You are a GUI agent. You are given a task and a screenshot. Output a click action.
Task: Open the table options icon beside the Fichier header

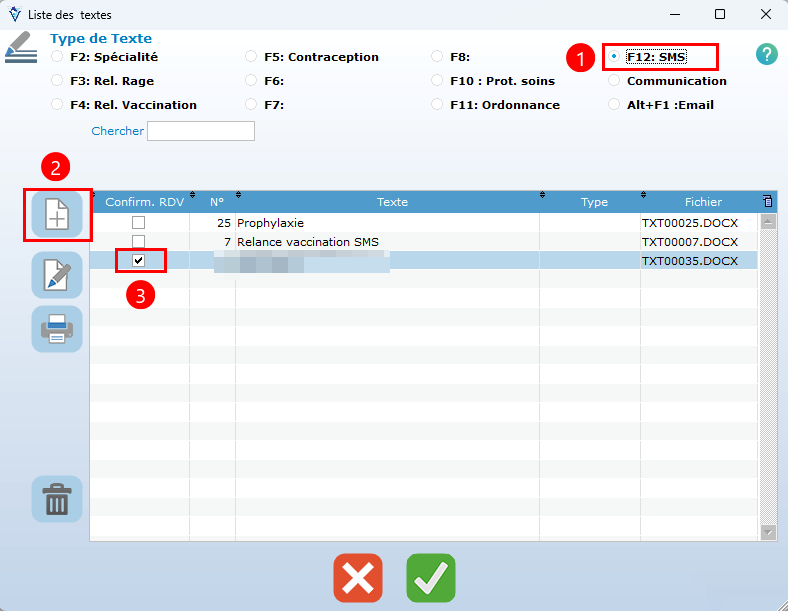767,201
